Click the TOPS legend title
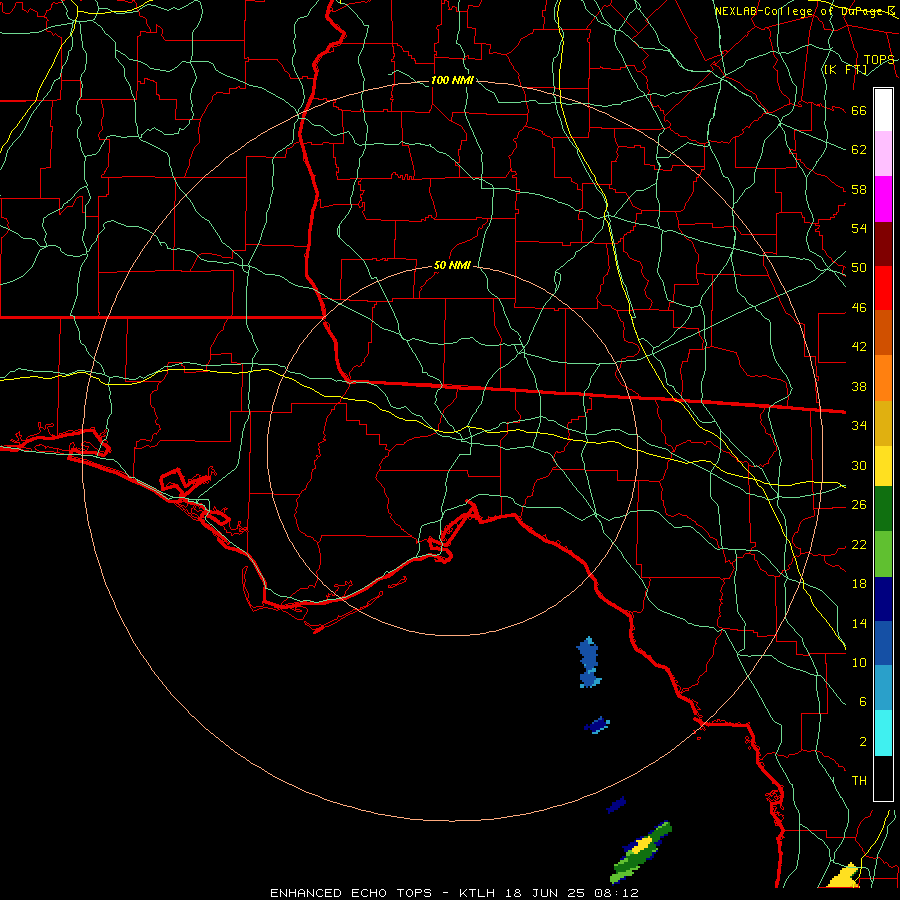900x900 pixels. point(879,60)
